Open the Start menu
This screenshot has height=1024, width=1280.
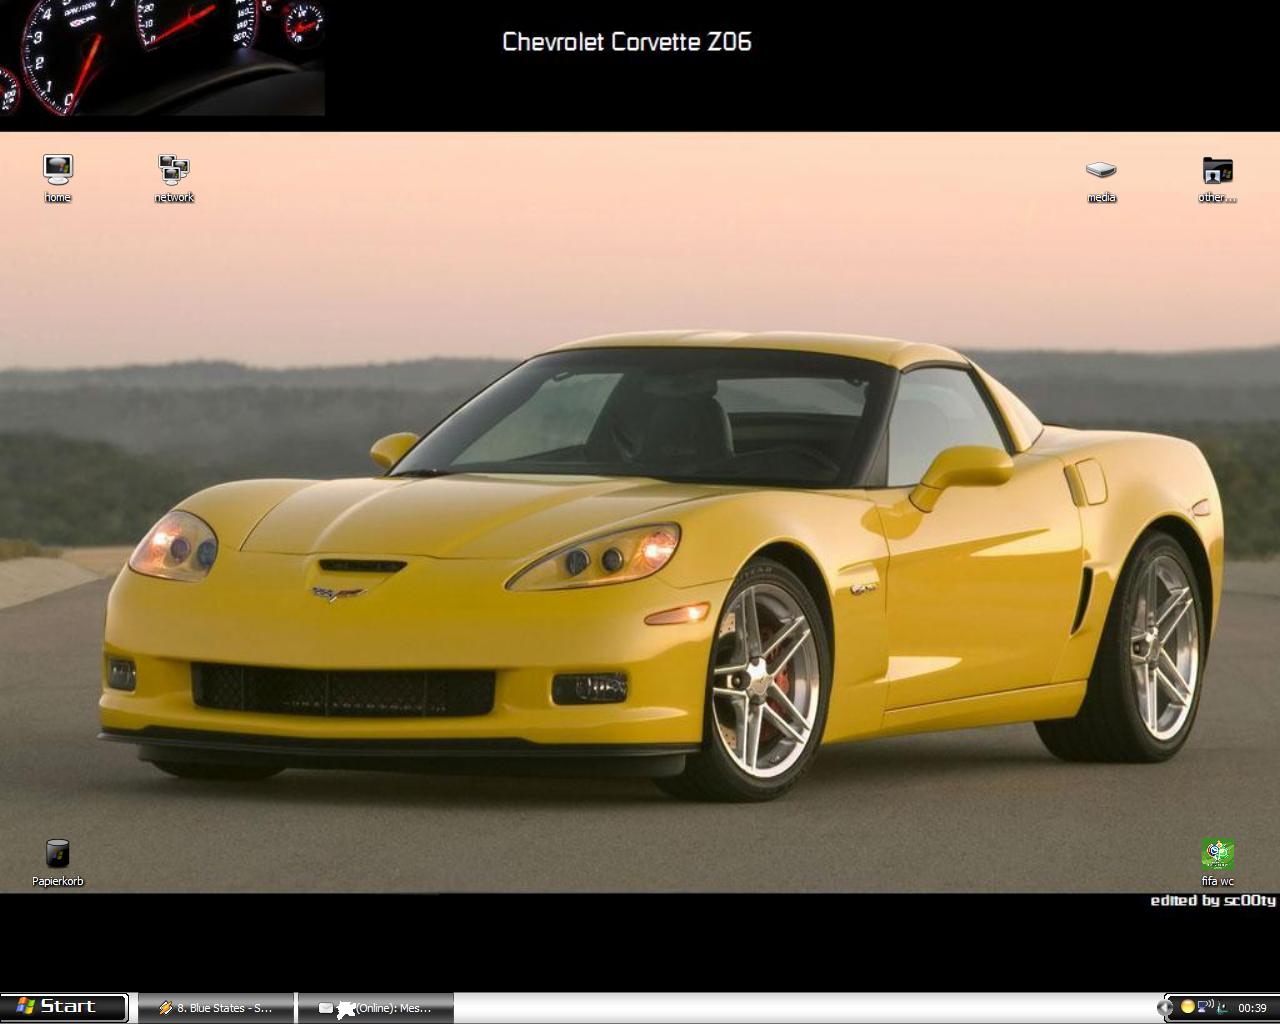[x=64, y=1007]
